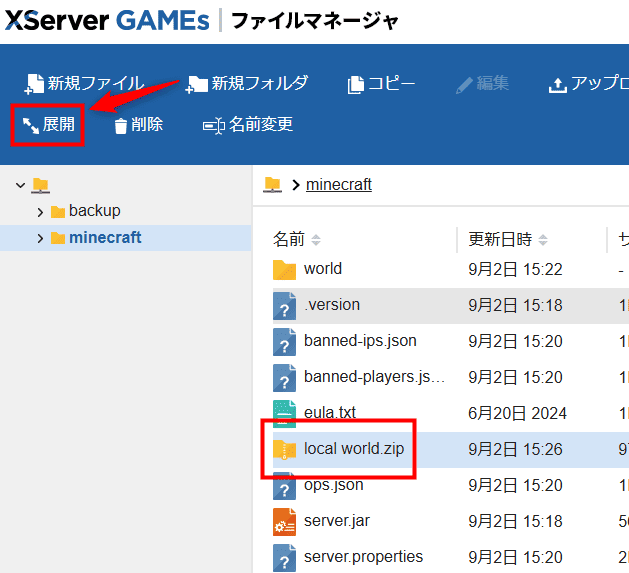Click the eula.txt text file icon
This screenshot has width=629, height=573.
284,414
